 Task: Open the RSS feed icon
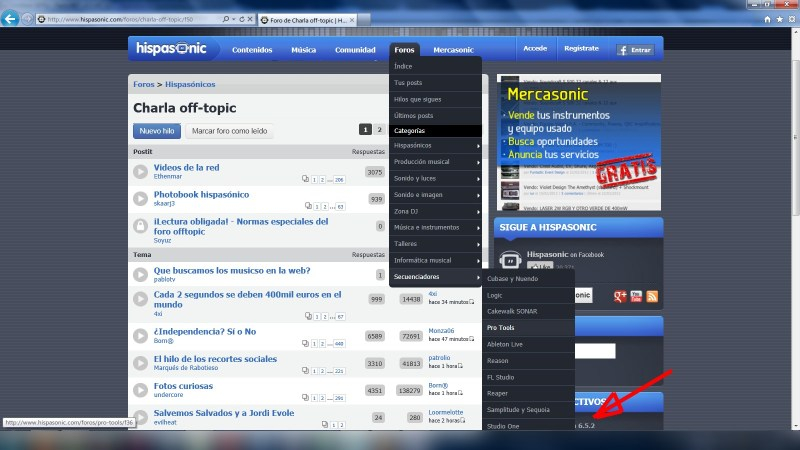pos(652,296)
